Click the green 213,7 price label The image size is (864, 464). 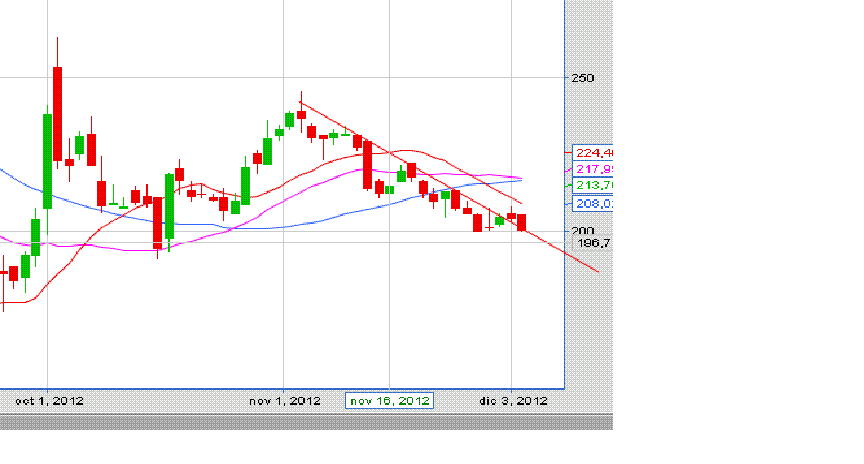point(592,185)
